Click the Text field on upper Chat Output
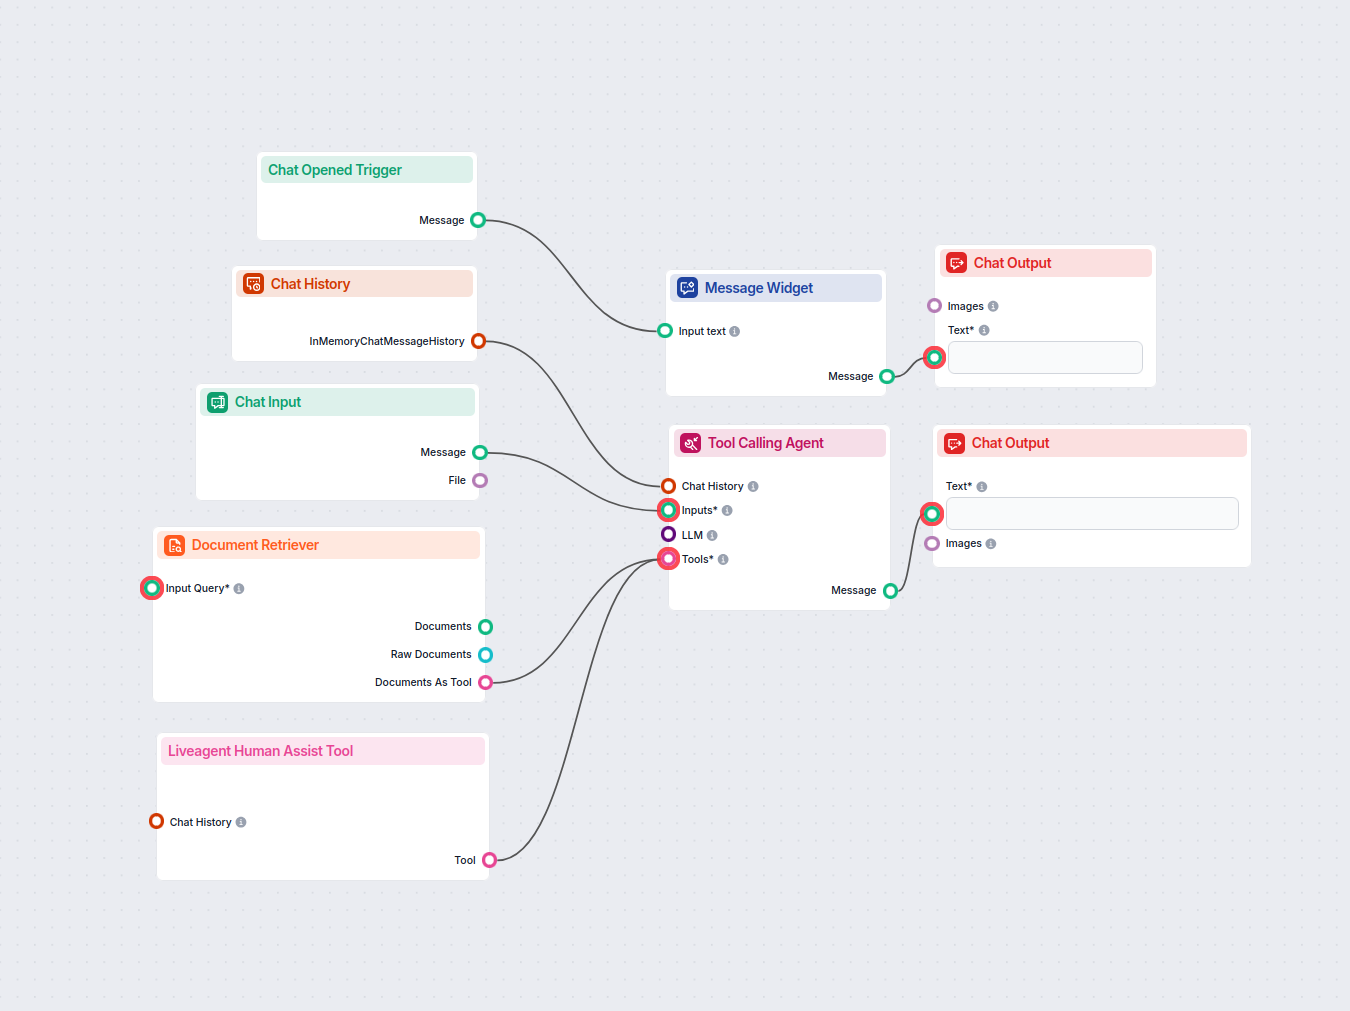Image resolution: width=1350 pixels, height=1011 pixels. point(1044,357)
